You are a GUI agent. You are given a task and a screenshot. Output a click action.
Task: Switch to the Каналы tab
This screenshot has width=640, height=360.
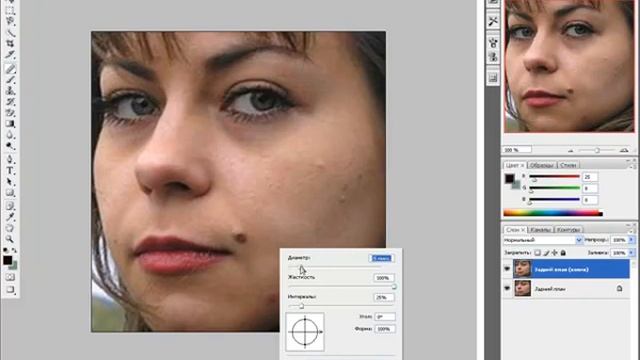[541, 230]
